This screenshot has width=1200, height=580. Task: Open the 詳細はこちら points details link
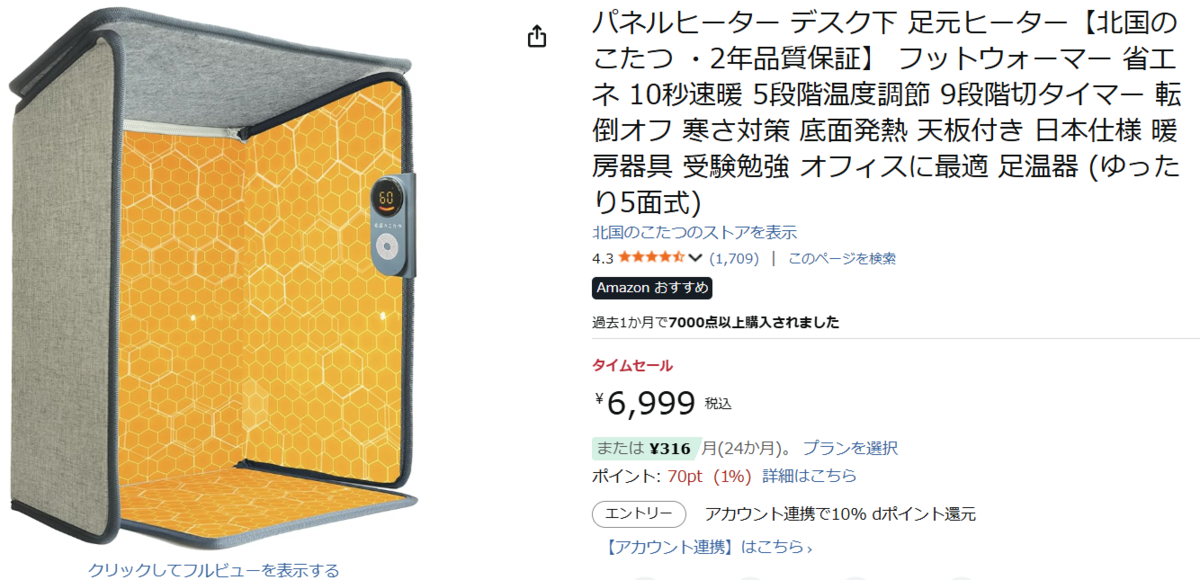coord(809,475)
